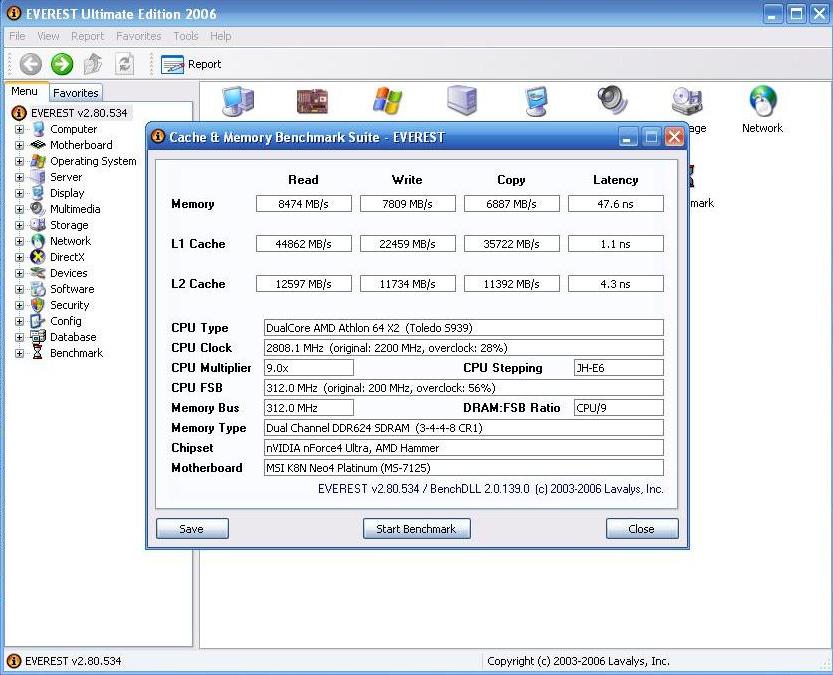Open the Favorites menu

tap(139, 36)
